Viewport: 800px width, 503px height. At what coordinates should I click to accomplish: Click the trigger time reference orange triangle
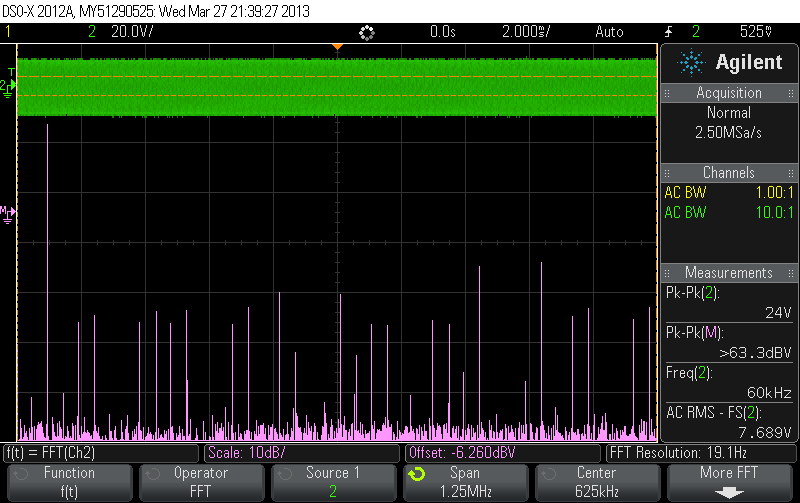tap(337, 47)
